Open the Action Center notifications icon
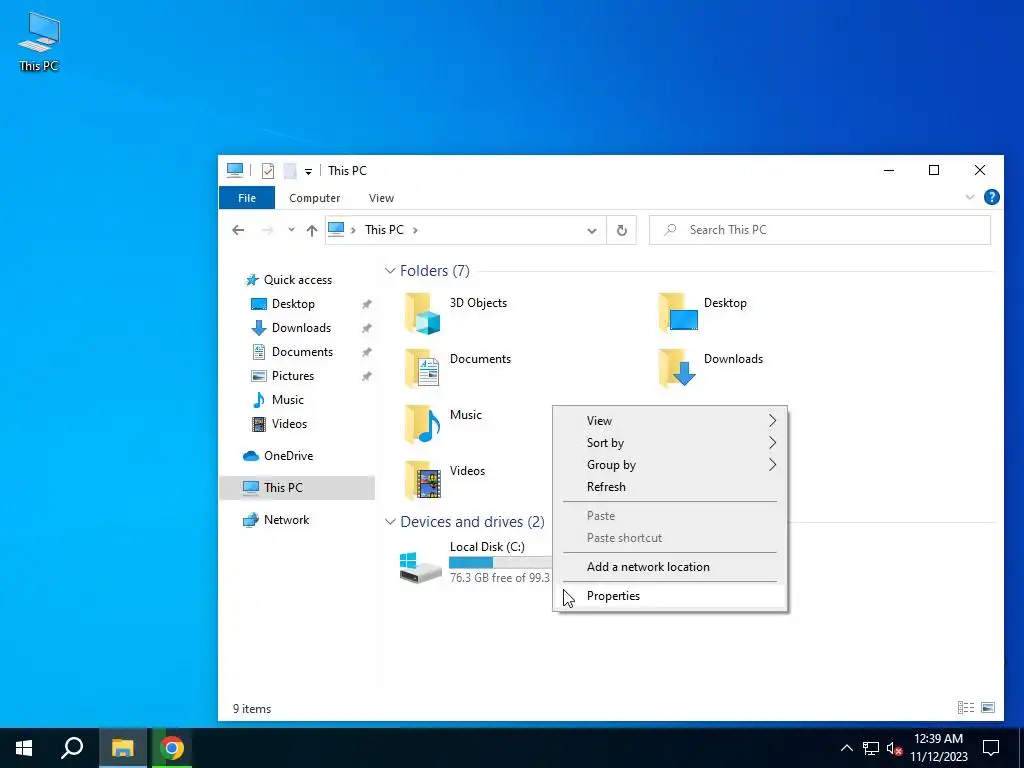The image size is (1024, 768). [x=991, y=748]
